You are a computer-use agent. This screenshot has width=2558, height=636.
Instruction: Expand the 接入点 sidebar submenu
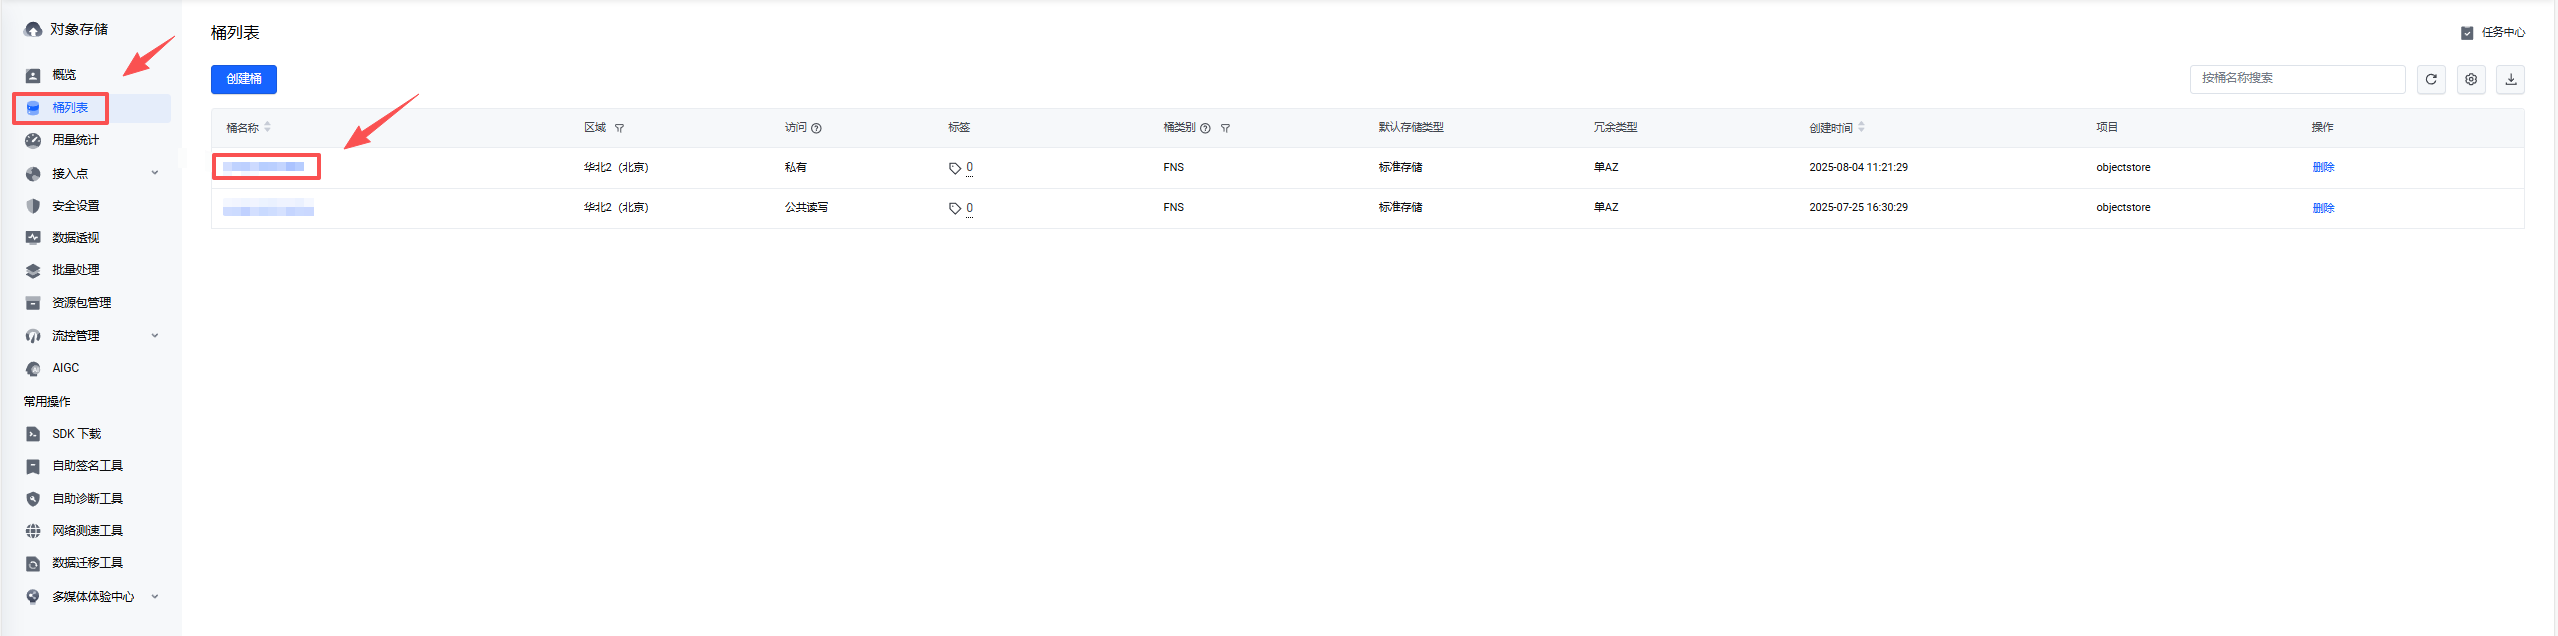[x=155, y=173]
